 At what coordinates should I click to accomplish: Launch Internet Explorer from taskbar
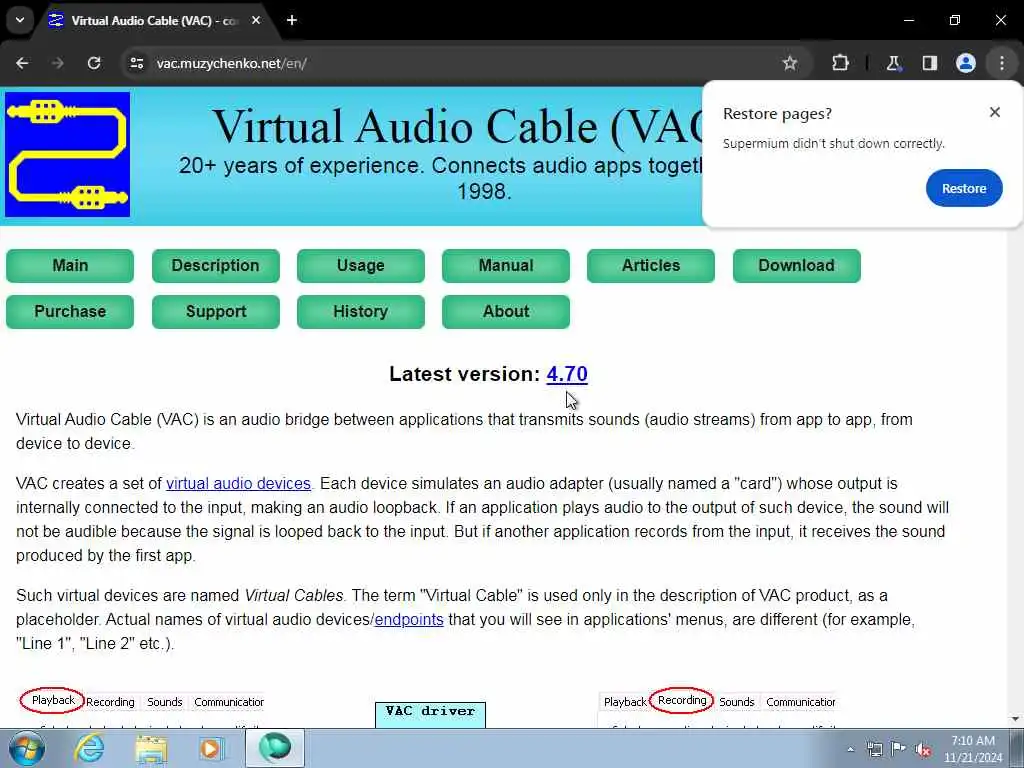[89, 748]
